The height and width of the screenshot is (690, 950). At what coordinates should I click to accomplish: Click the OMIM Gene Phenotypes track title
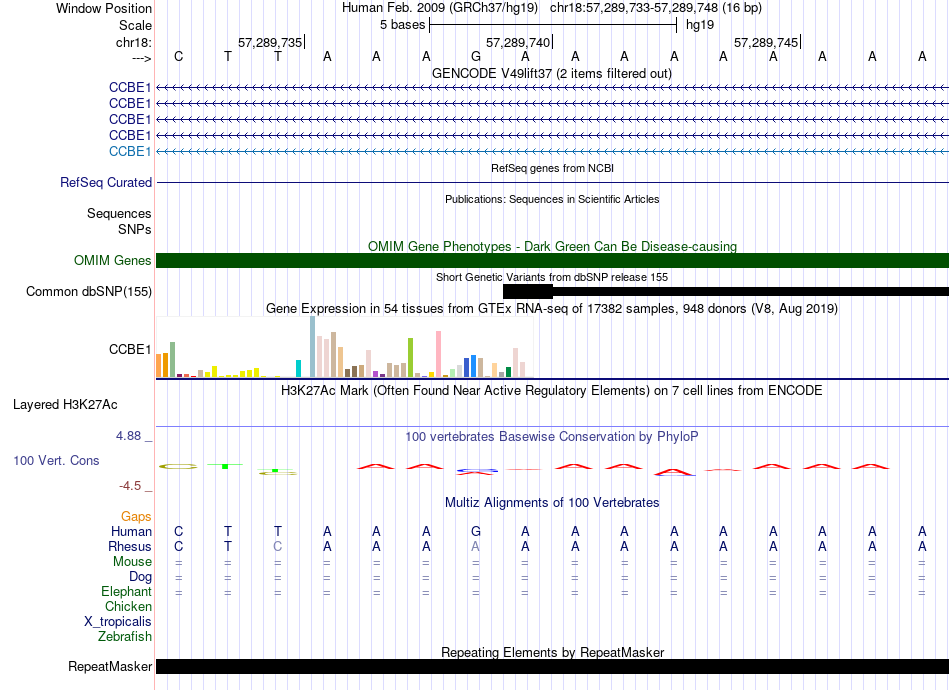click(552, 247)
